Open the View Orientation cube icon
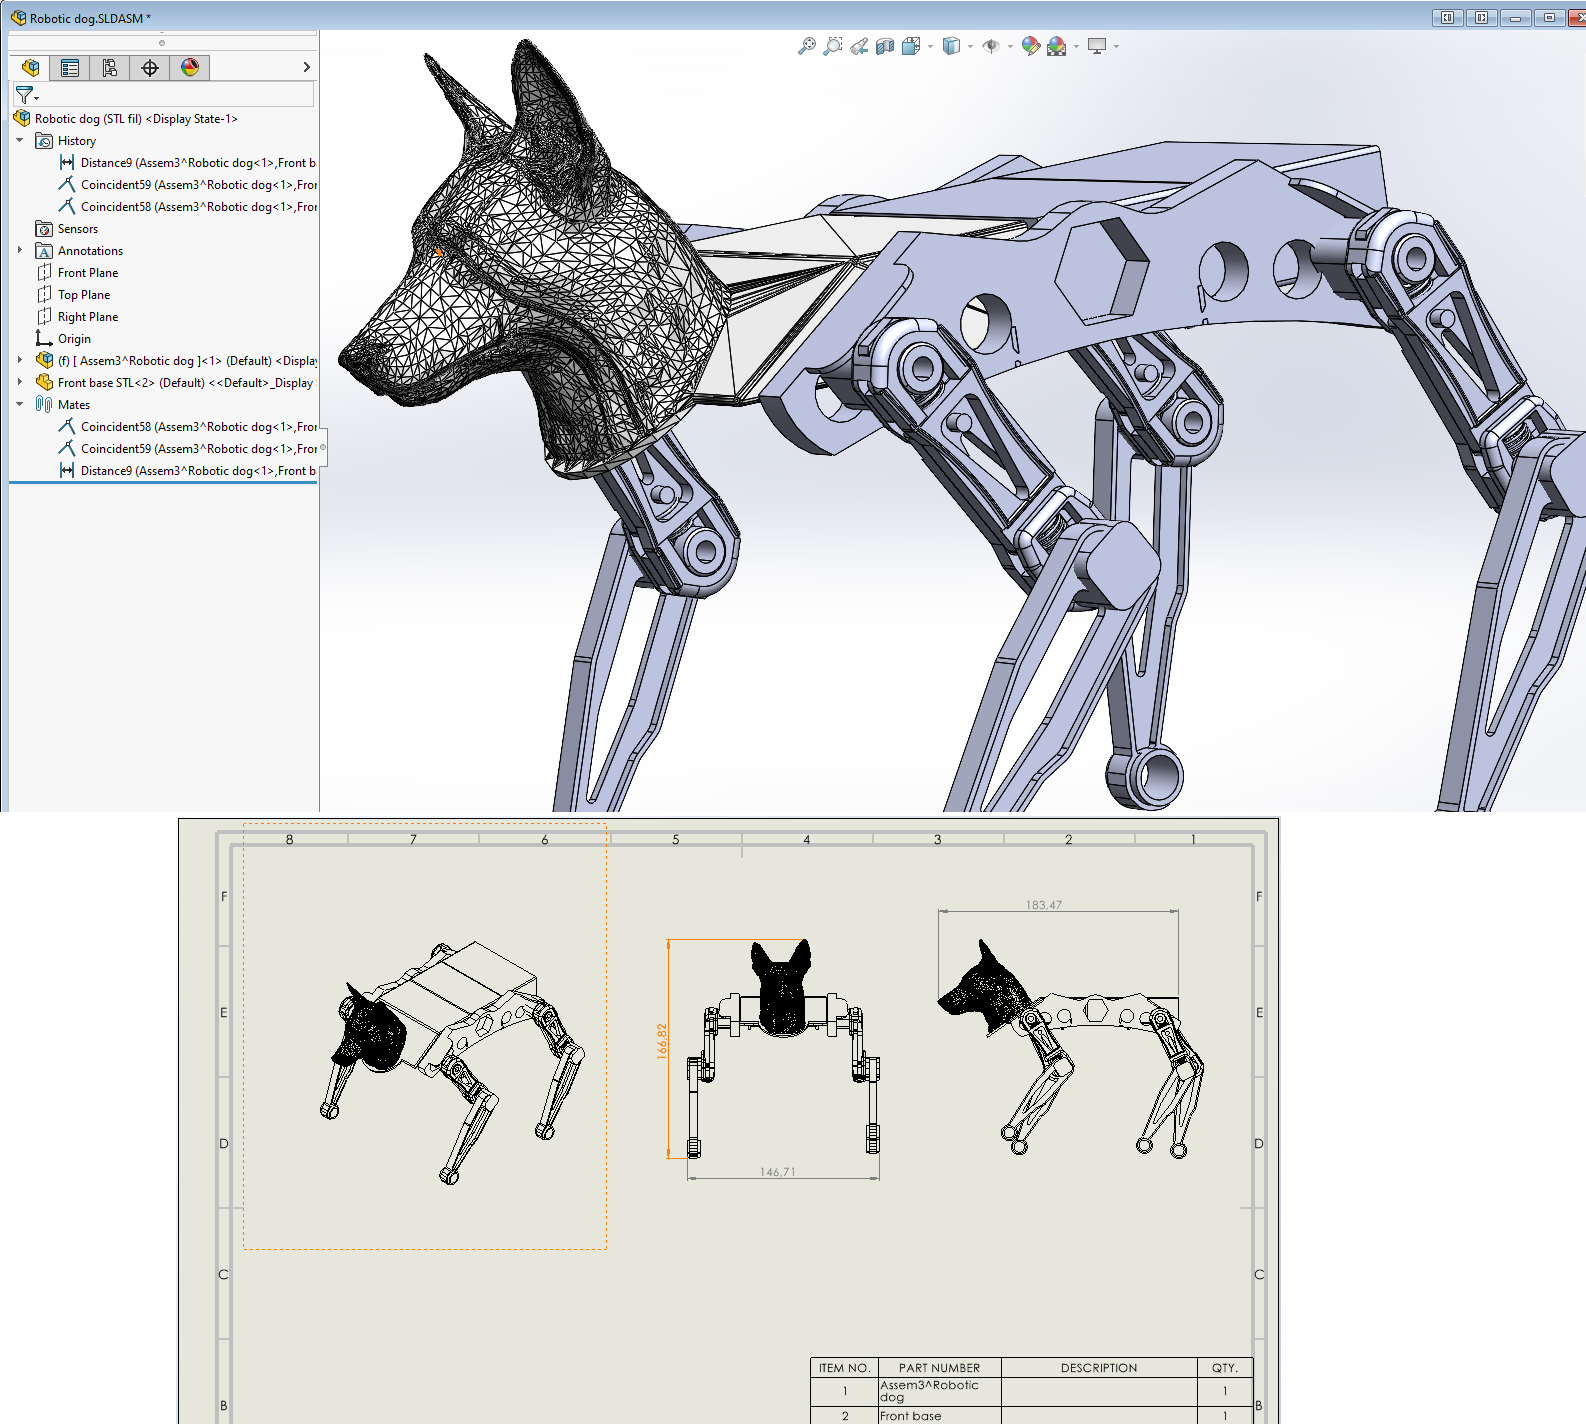Screen dimensions: 1586x1428 911,46
